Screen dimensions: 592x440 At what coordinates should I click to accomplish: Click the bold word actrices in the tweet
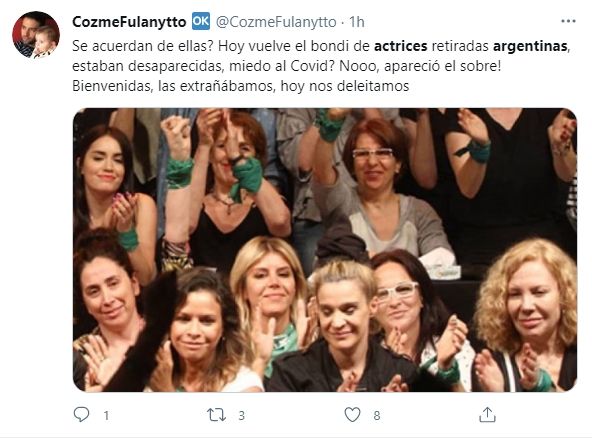401,46
